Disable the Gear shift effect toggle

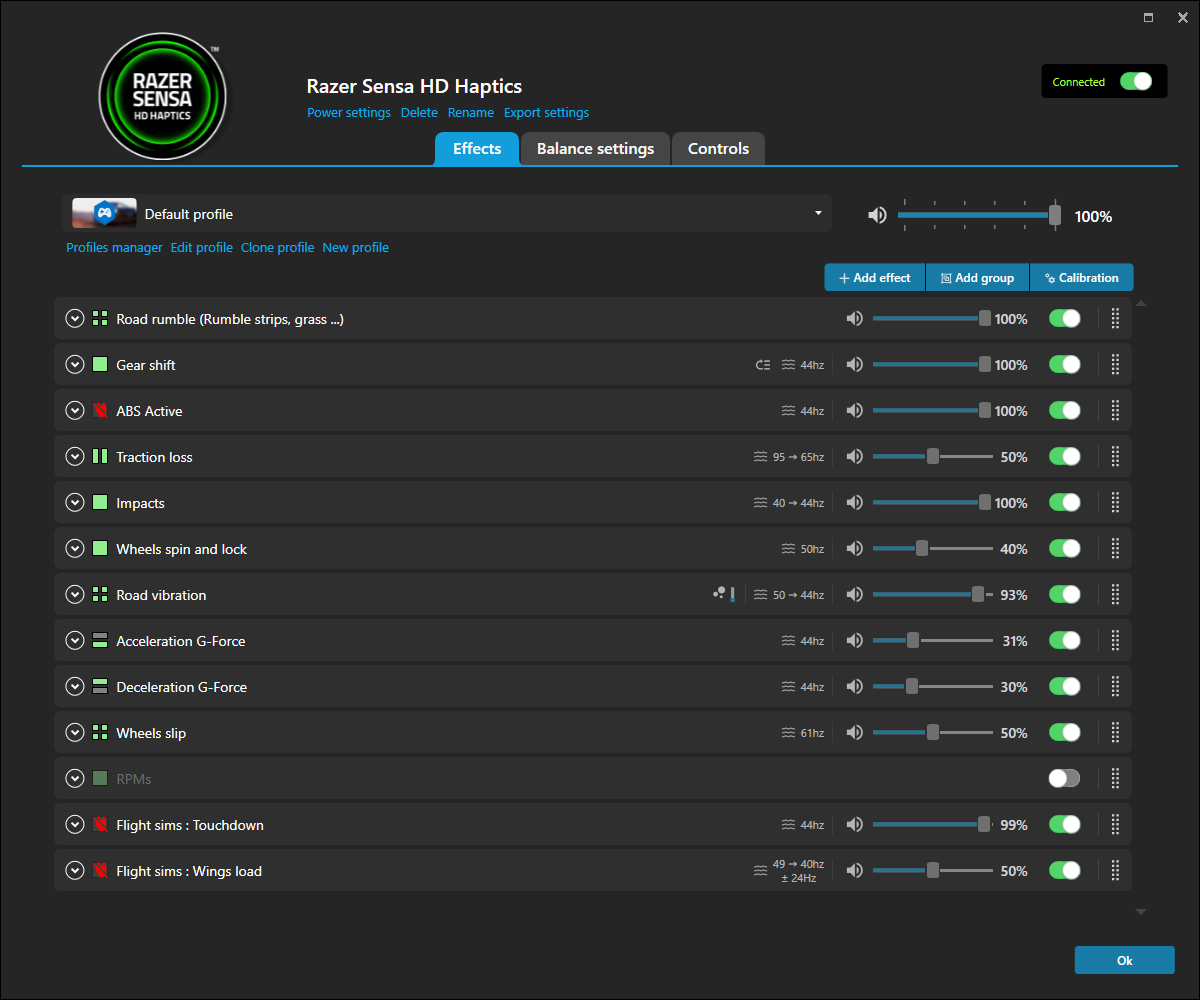tap(1065, 365)
